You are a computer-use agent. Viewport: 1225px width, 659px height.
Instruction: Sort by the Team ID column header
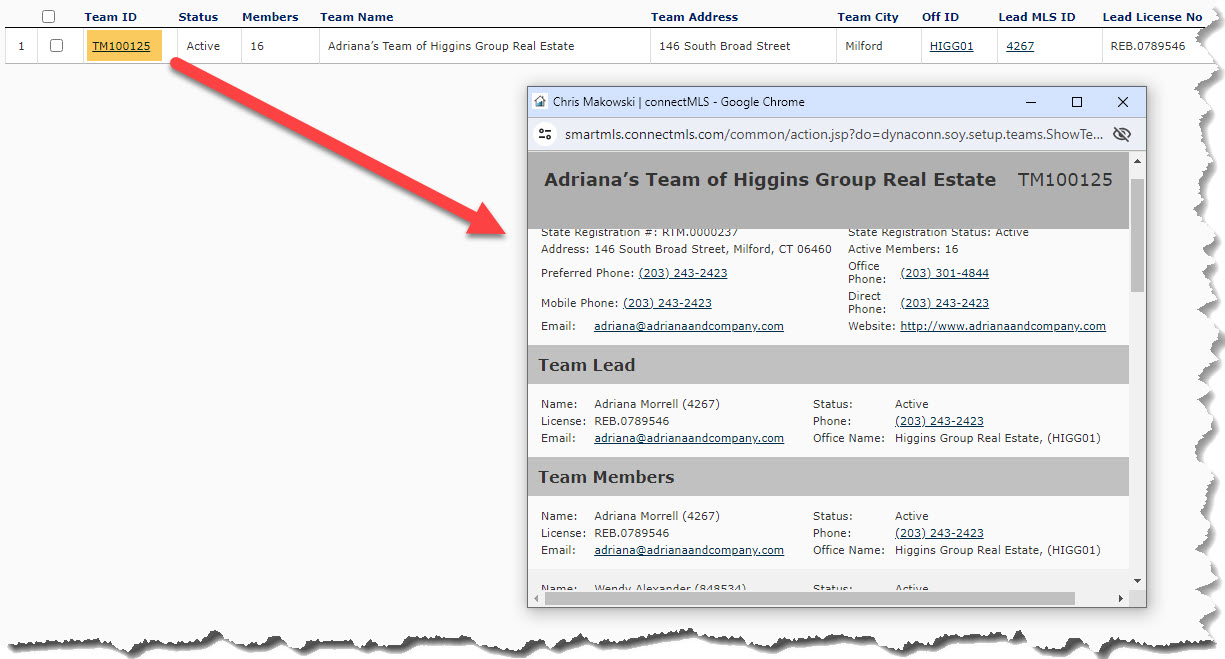(x=110, y=17)
